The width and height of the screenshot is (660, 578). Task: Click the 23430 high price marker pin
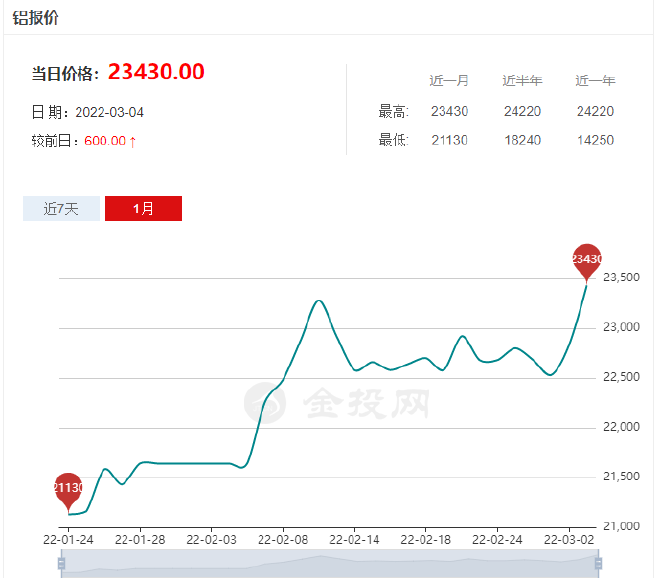pyautogui.click(x=587, y=259)
